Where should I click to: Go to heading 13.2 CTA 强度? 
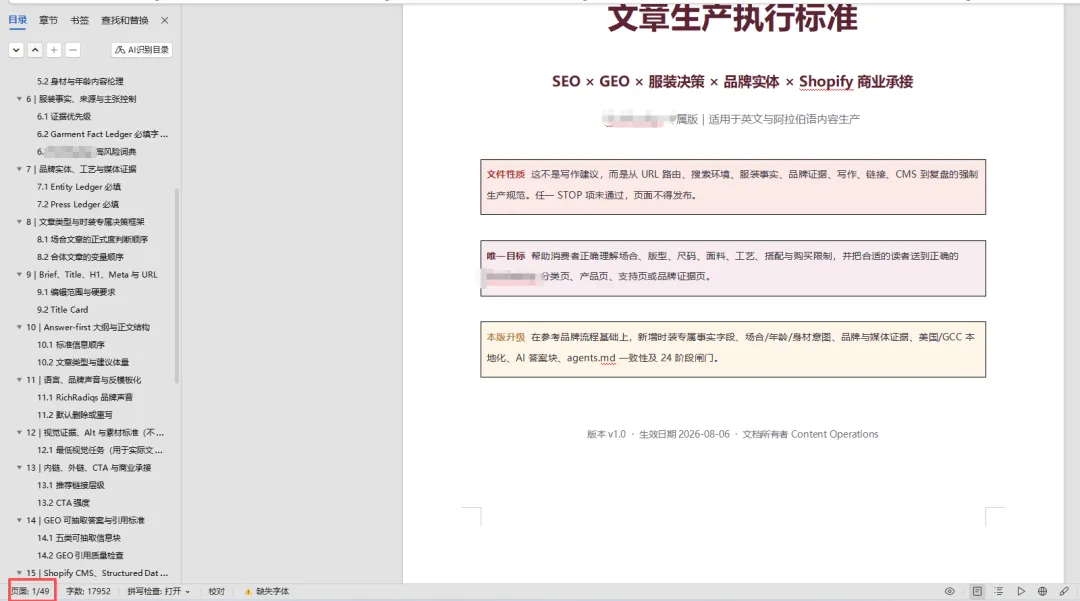(x=63, y=503)
